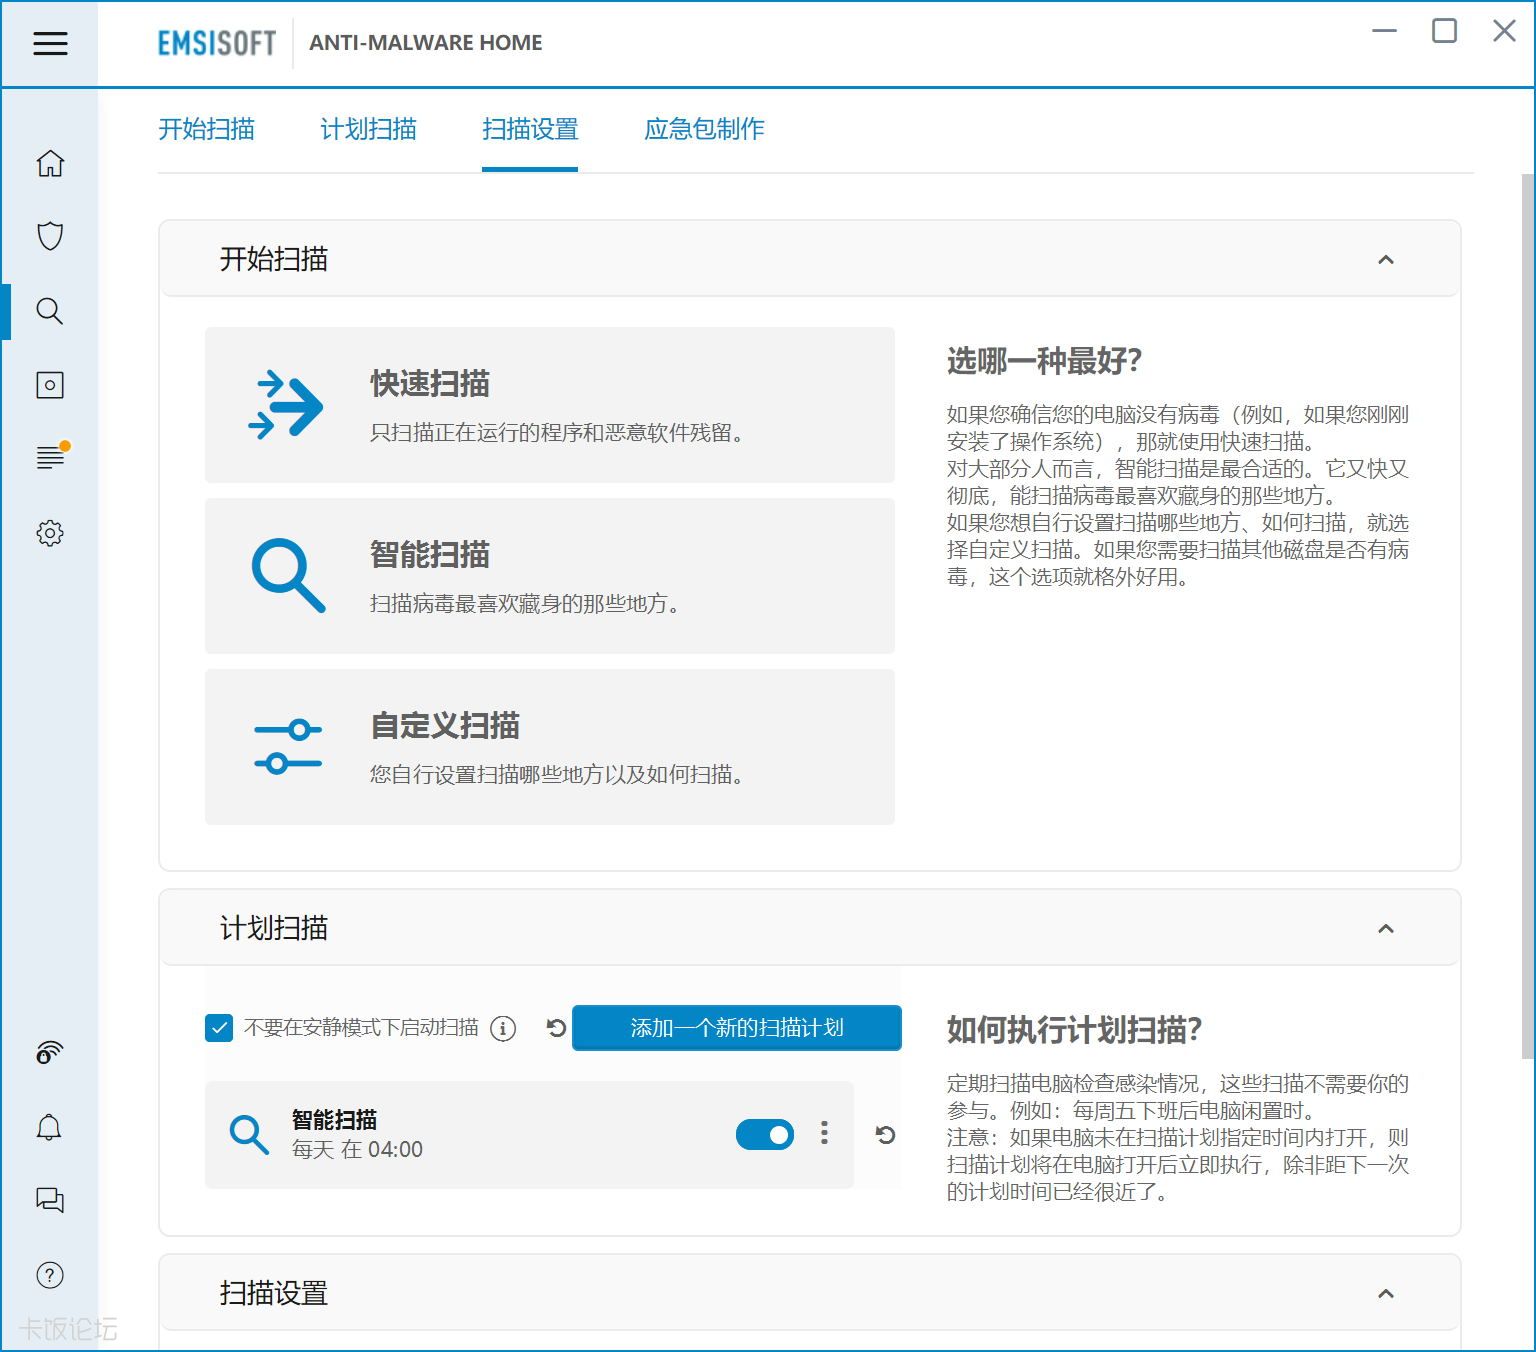Switch to the 计划扫描 tab
The height and width of the screenshot is (1352, 1536).
point(368,129)
